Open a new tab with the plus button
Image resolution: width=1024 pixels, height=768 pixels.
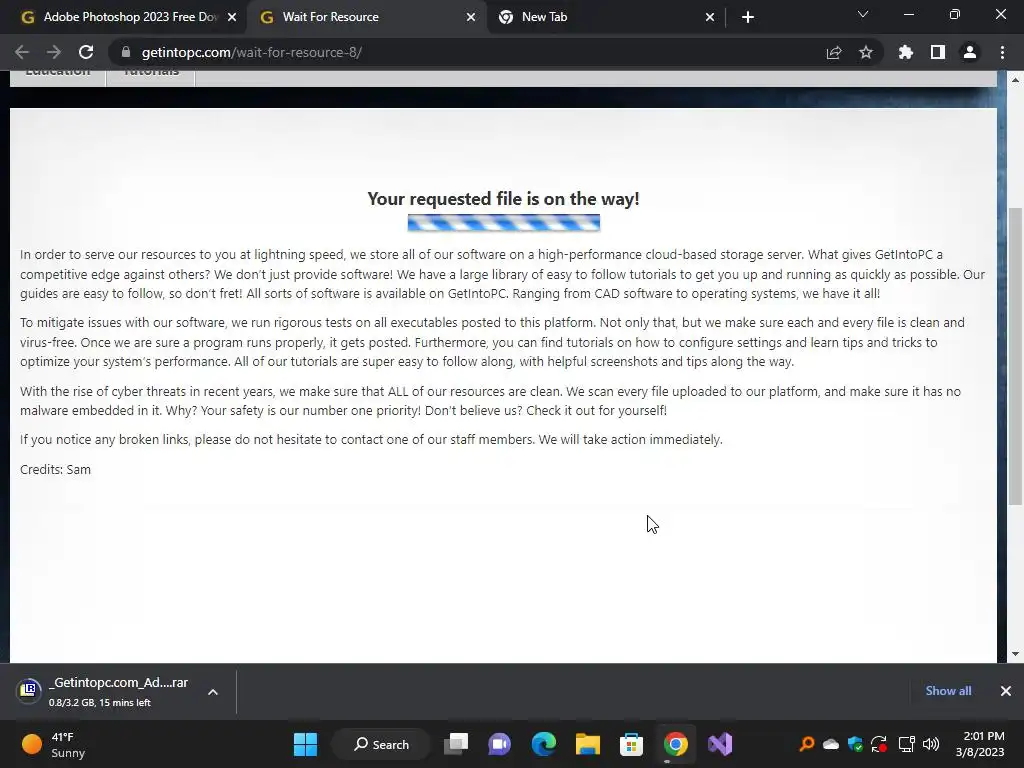point(748,17)
